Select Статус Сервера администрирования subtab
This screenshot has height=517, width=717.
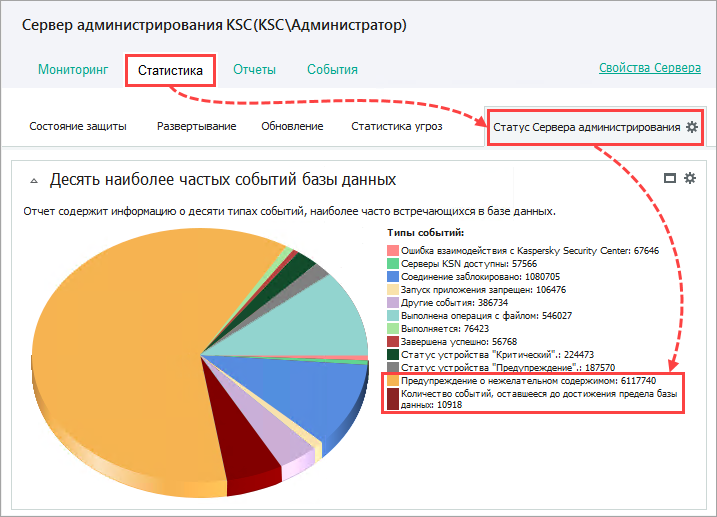tap(587, 127)
